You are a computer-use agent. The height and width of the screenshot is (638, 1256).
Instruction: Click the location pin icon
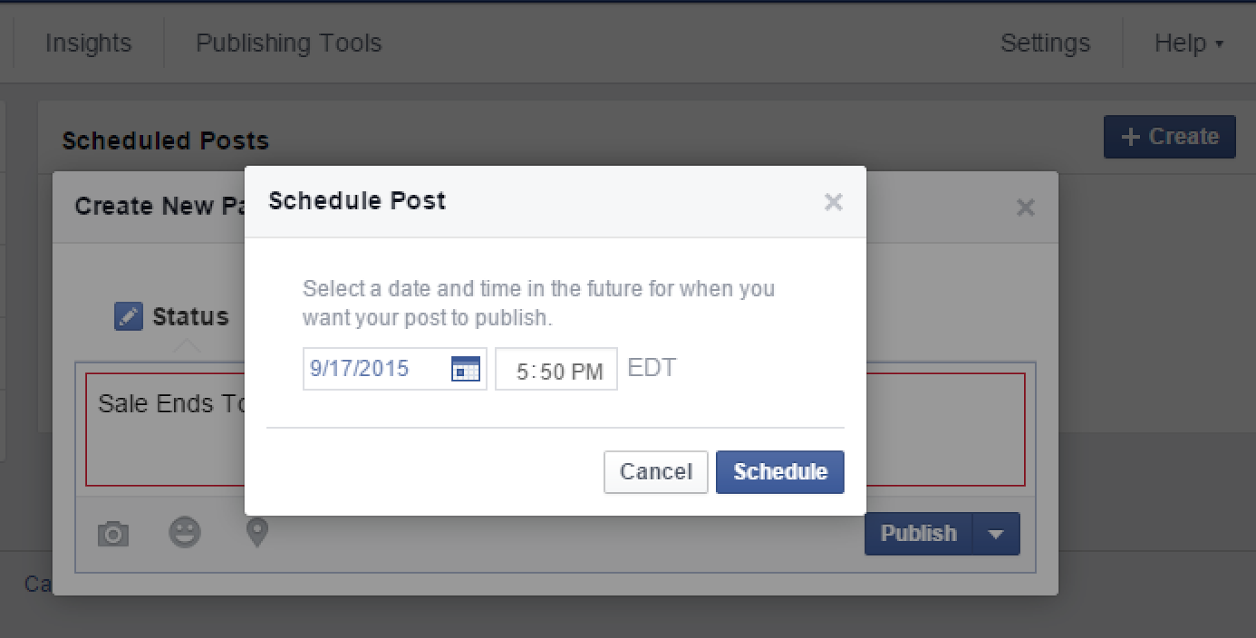point(258,532)
